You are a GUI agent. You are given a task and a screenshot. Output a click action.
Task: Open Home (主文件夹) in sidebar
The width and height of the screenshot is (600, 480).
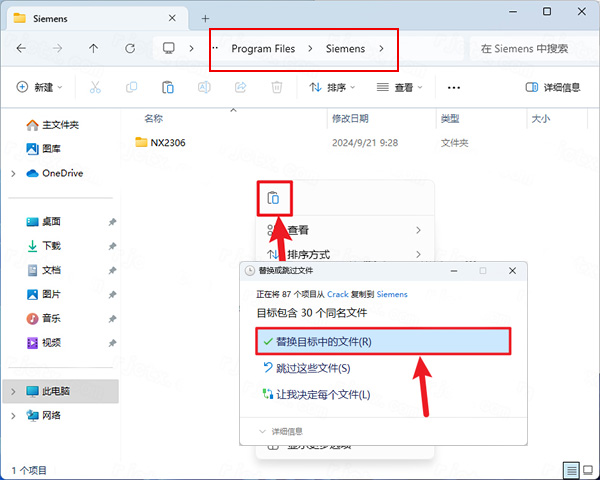pyautogui.click(x=53, y=125)
